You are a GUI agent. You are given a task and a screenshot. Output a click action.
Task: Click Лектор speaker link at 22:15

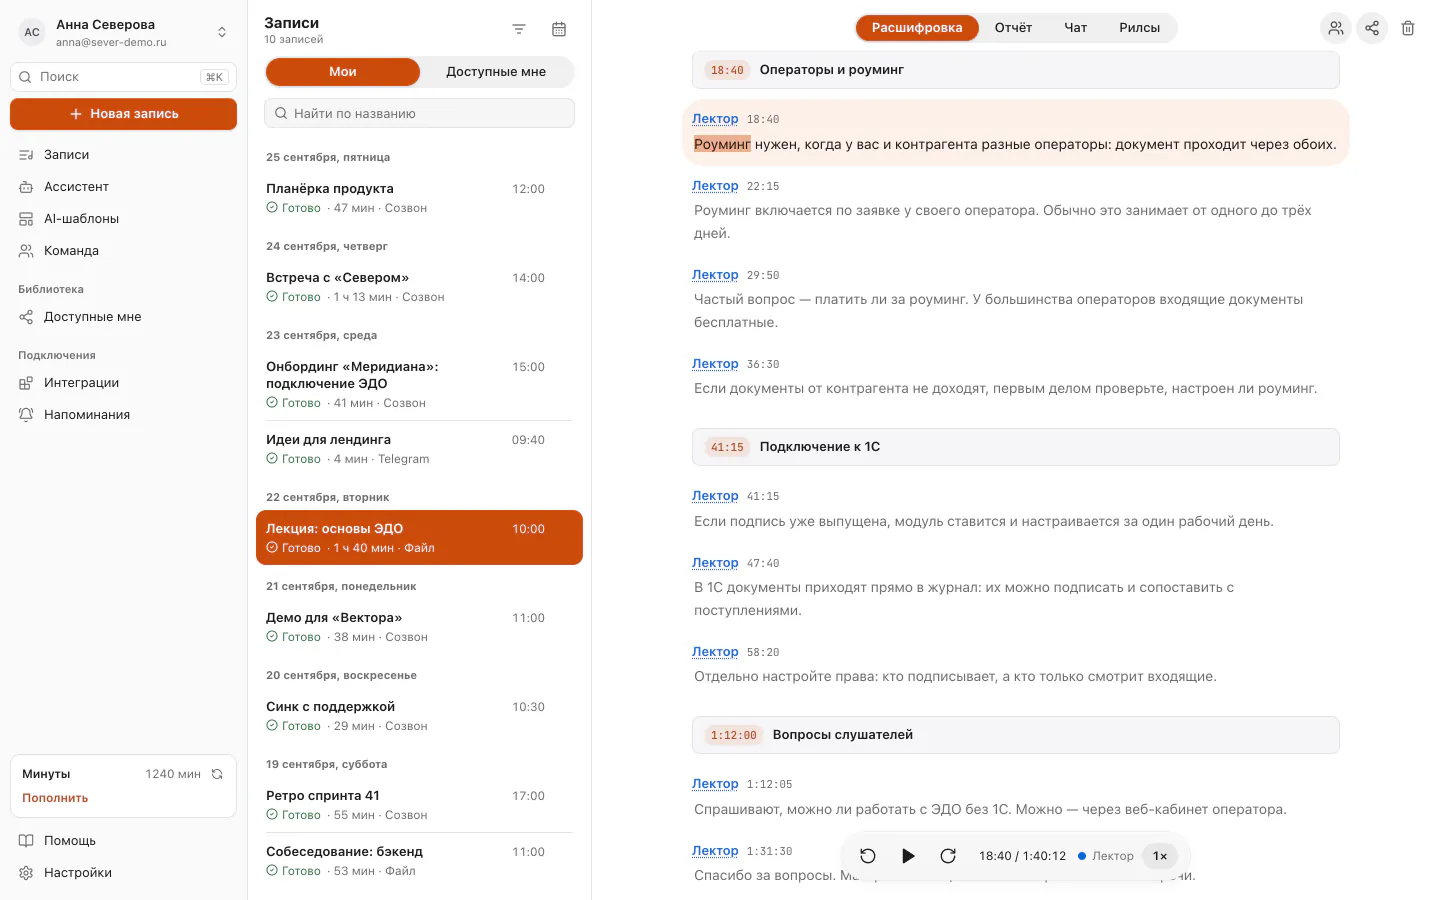click(x=715, y=186)
